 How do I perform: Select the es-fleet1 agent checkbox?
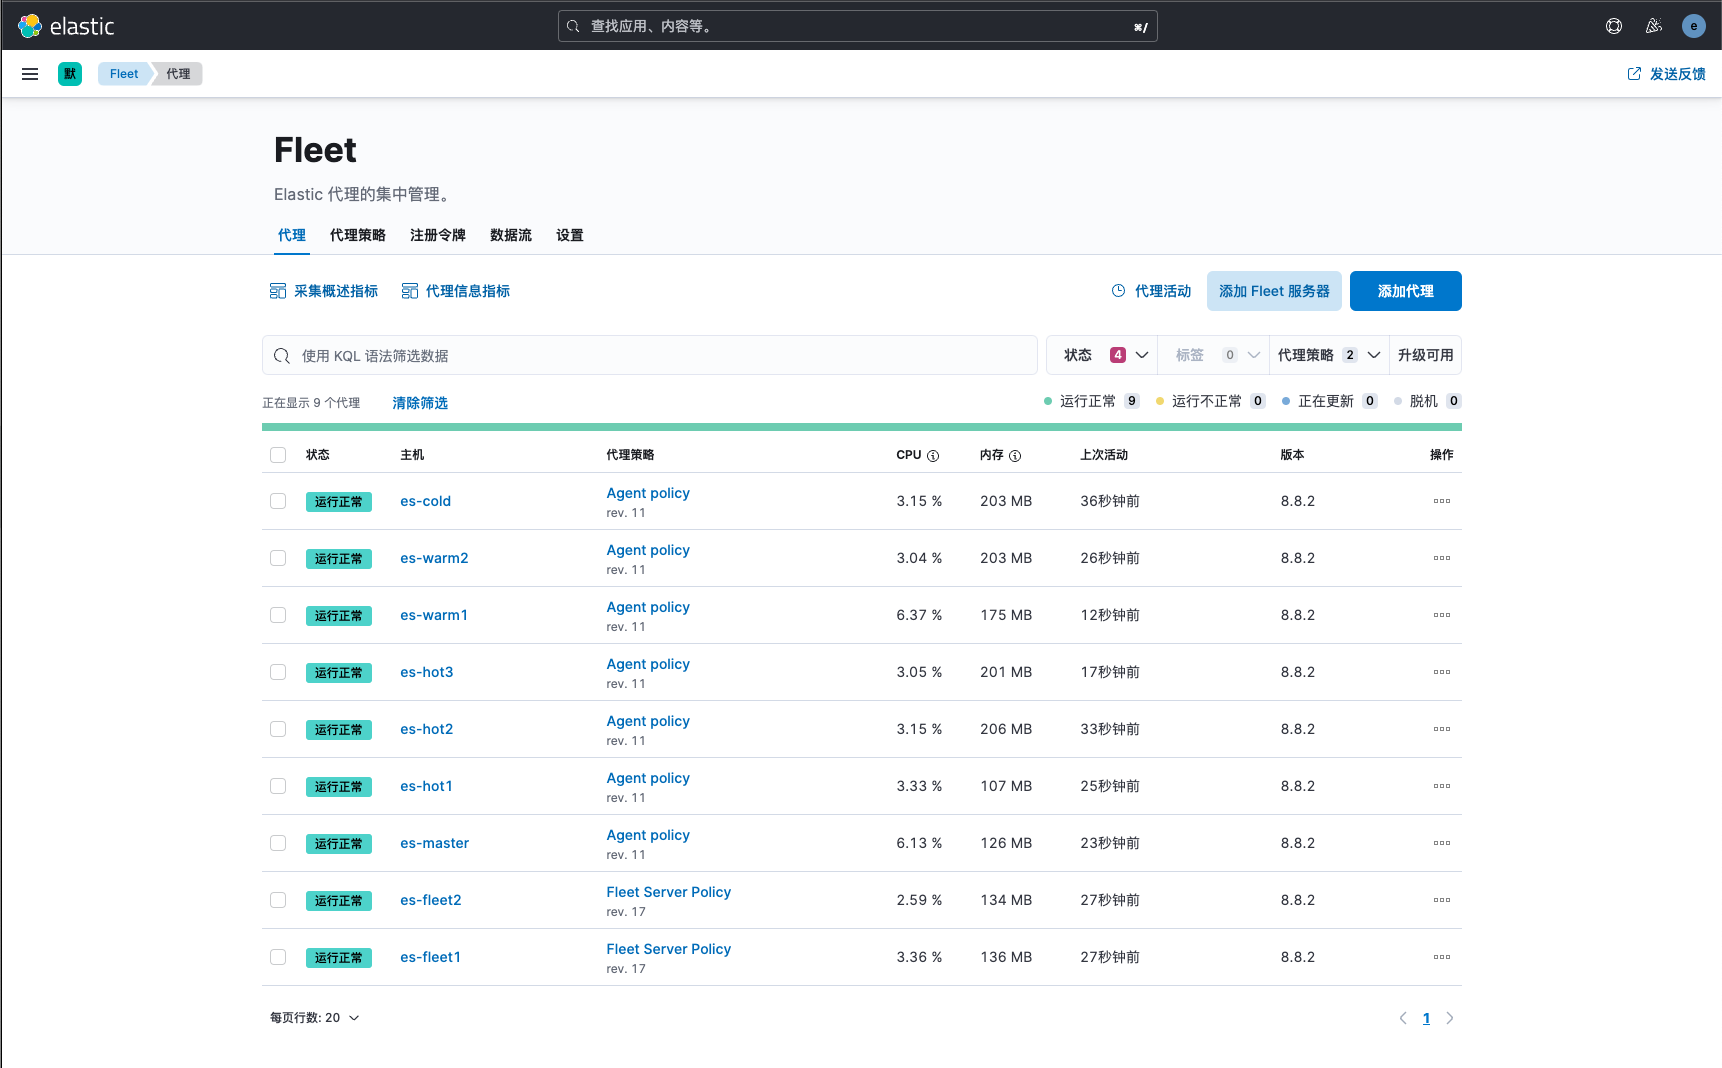pos(278,957)
